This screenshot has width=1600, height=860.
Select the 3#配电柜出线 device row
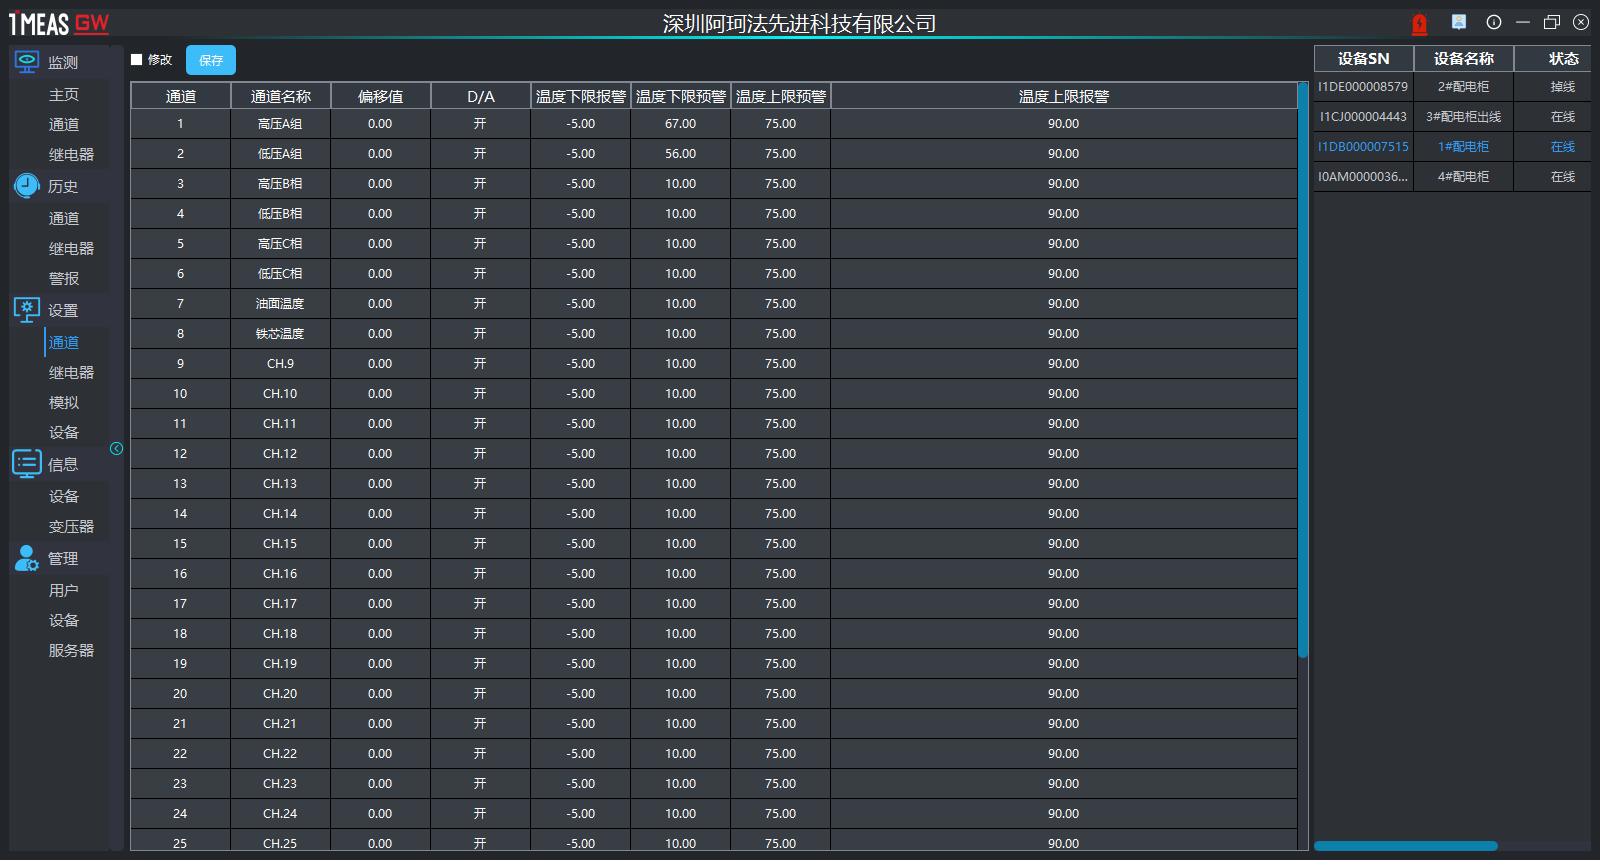[x=1463, y=117]
